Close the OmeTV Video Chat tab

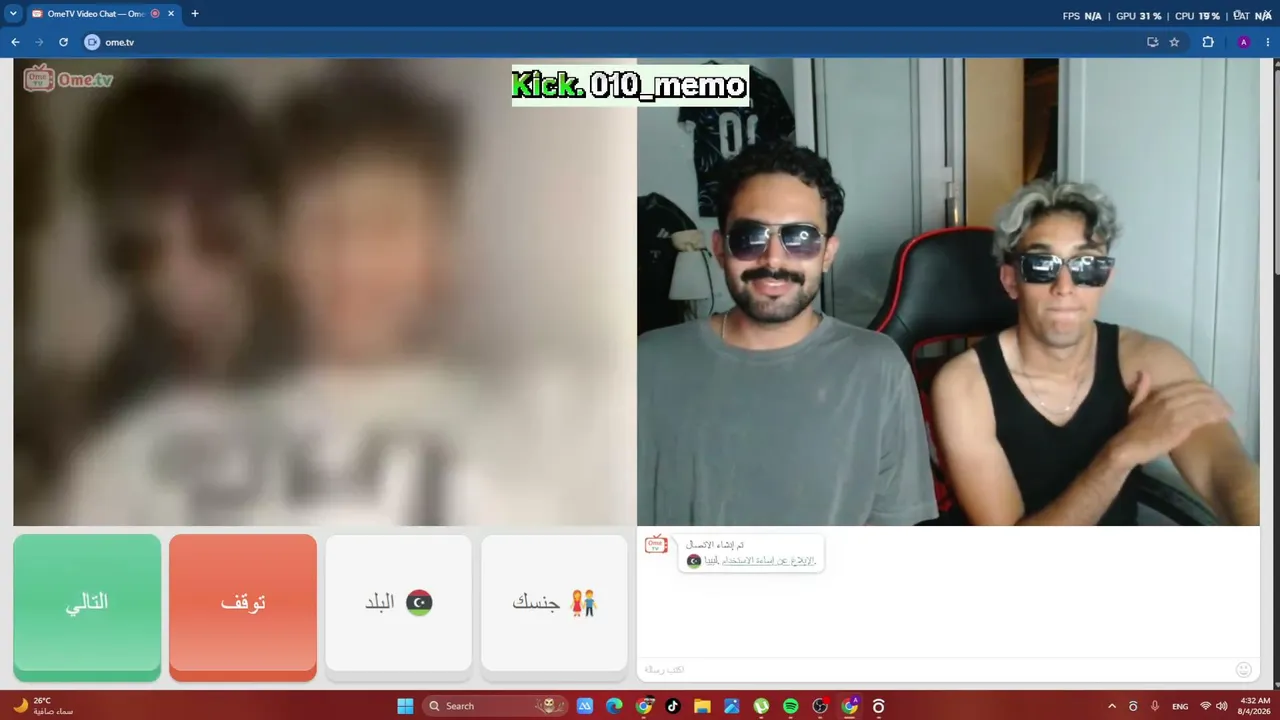170,14
